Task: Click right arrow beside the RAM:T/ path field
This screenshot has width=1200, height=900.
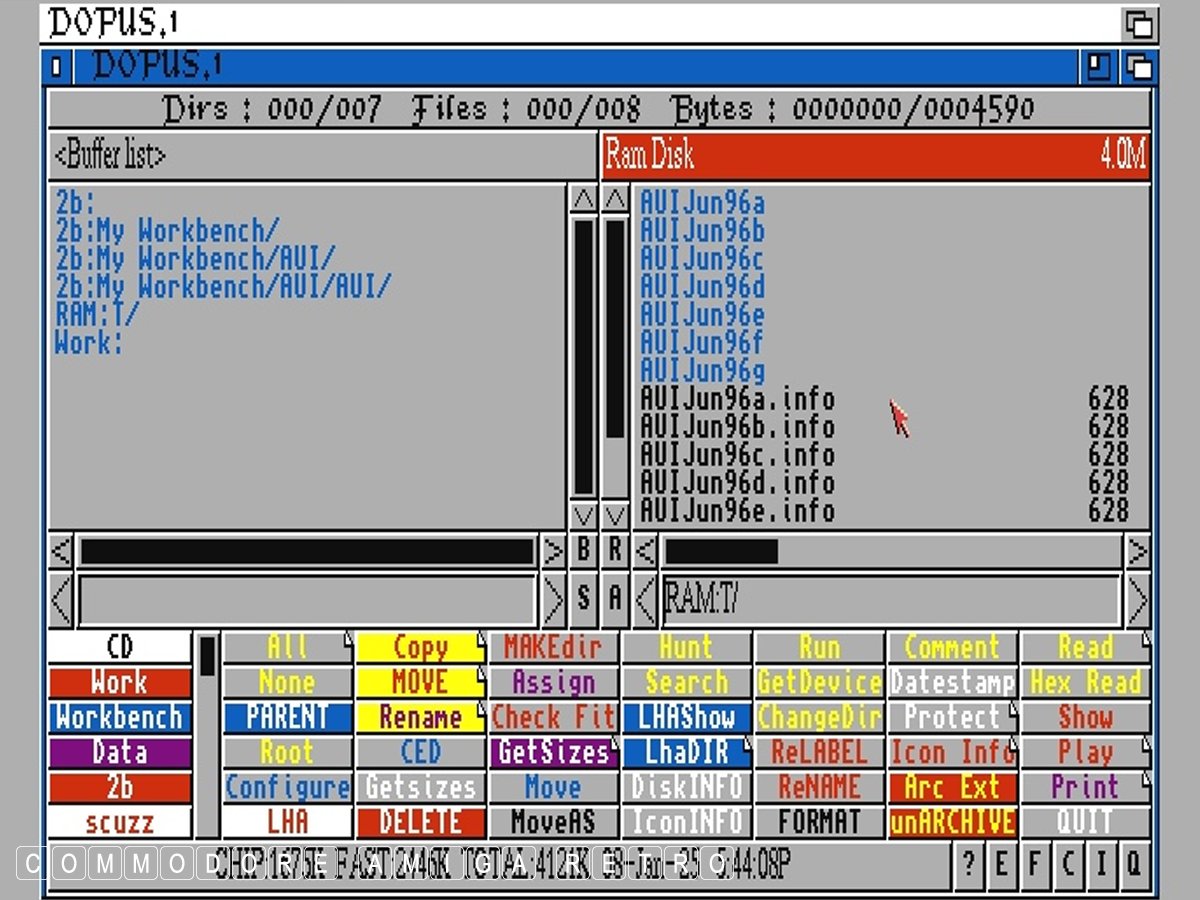Action: [x=1137, y=600]
